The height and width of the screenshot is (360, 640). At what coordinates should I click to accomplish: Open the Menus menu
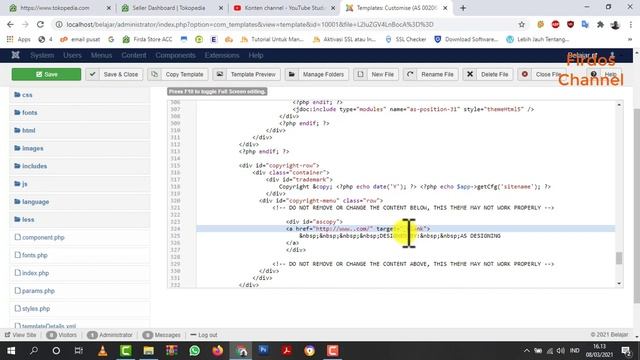101,55
